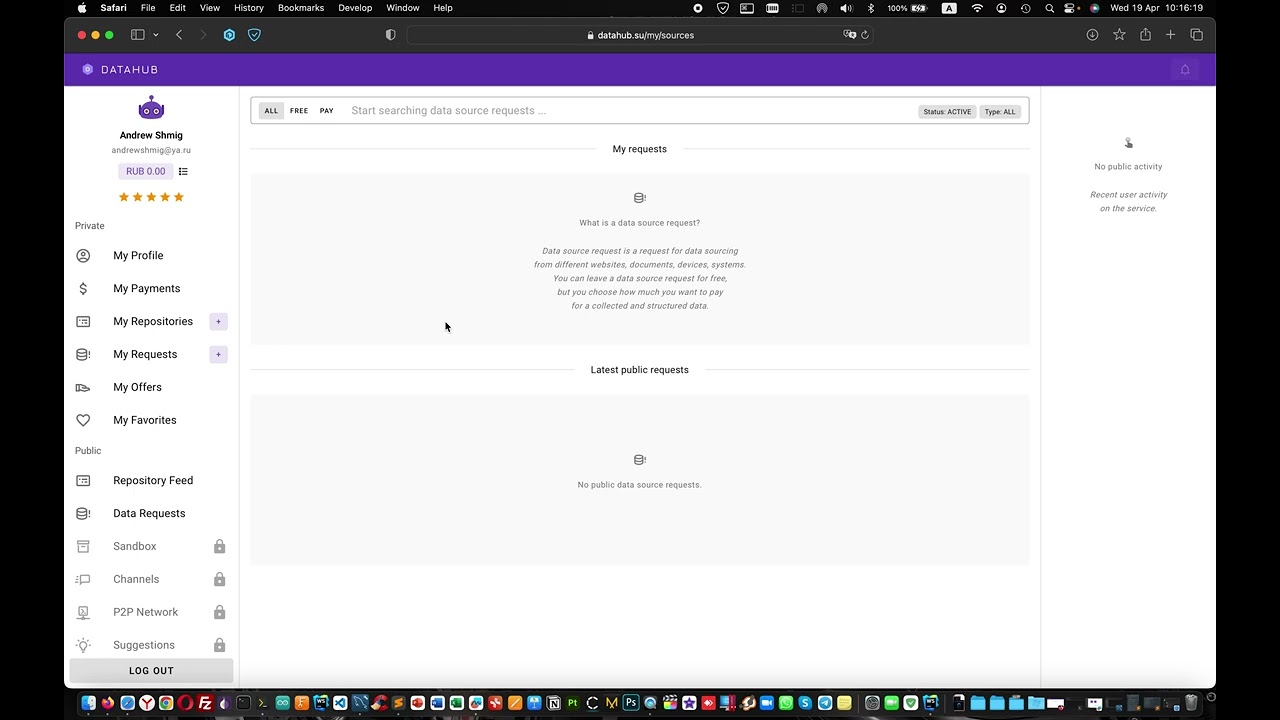Image resolution: width=1280 pixels, height=720 pixels.
Task: Add new repository with plus button
Action: point(218,321)
